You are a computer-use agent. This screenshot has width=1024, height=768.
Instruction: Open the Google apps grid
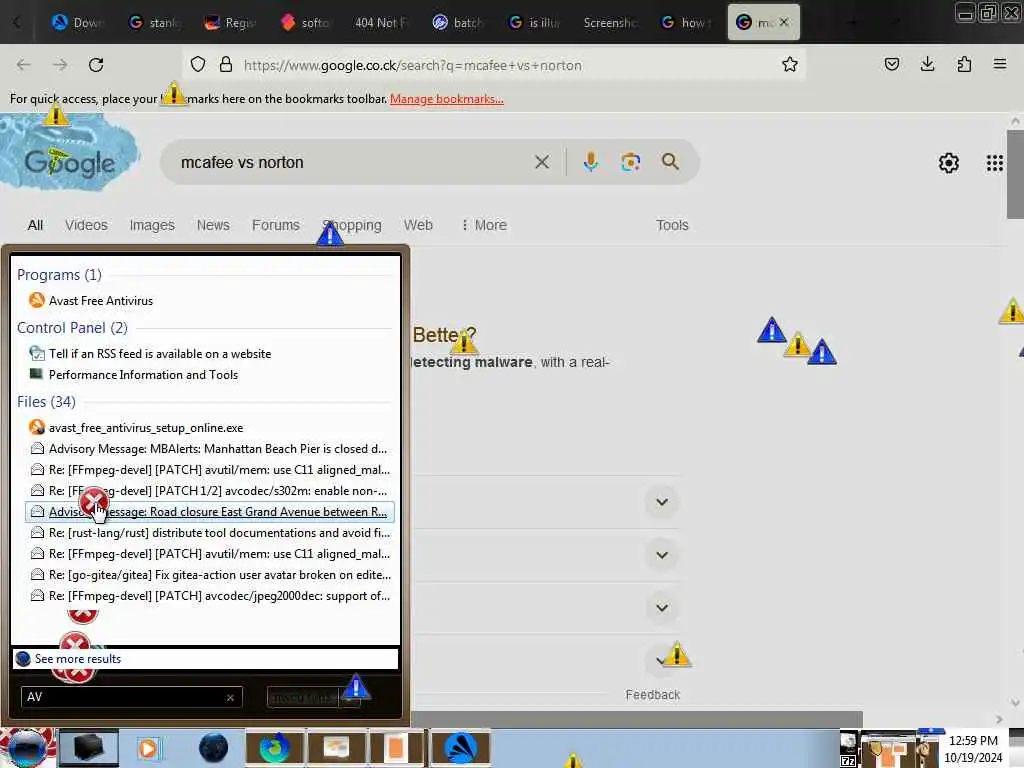pos(994,163)
